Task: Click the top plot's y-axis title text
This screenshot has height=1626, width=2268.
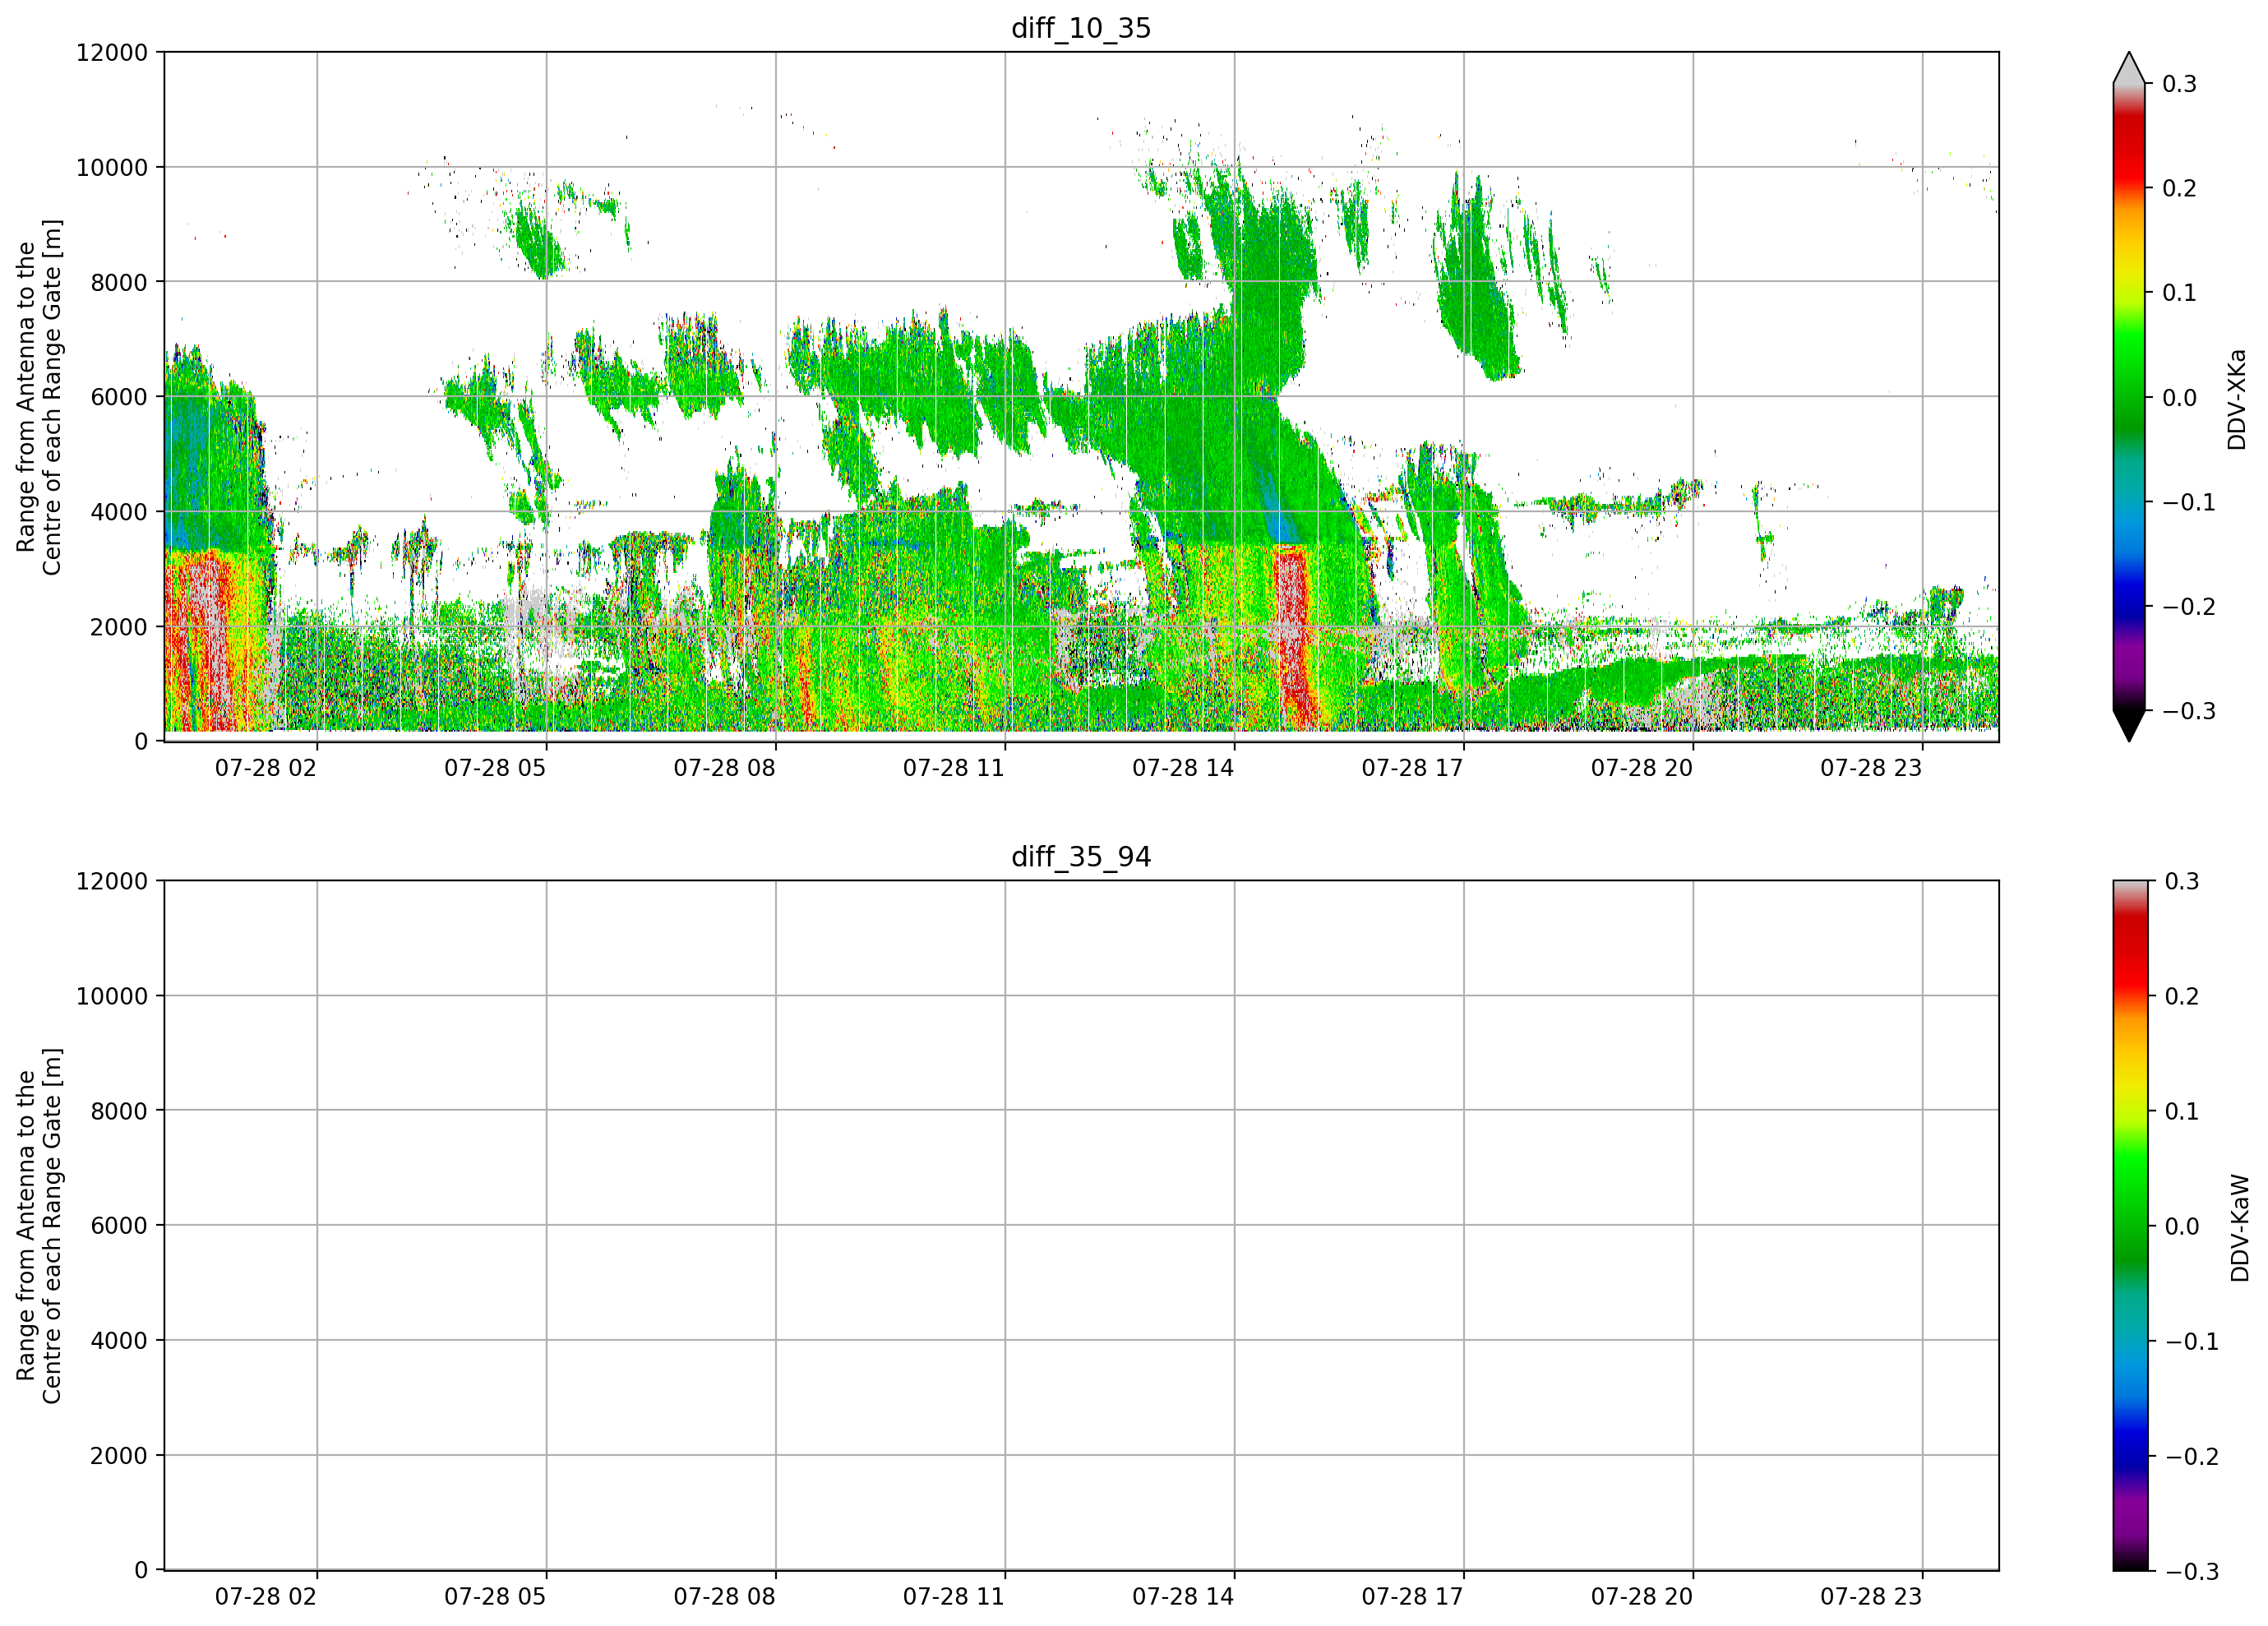Action: point(39,397)
